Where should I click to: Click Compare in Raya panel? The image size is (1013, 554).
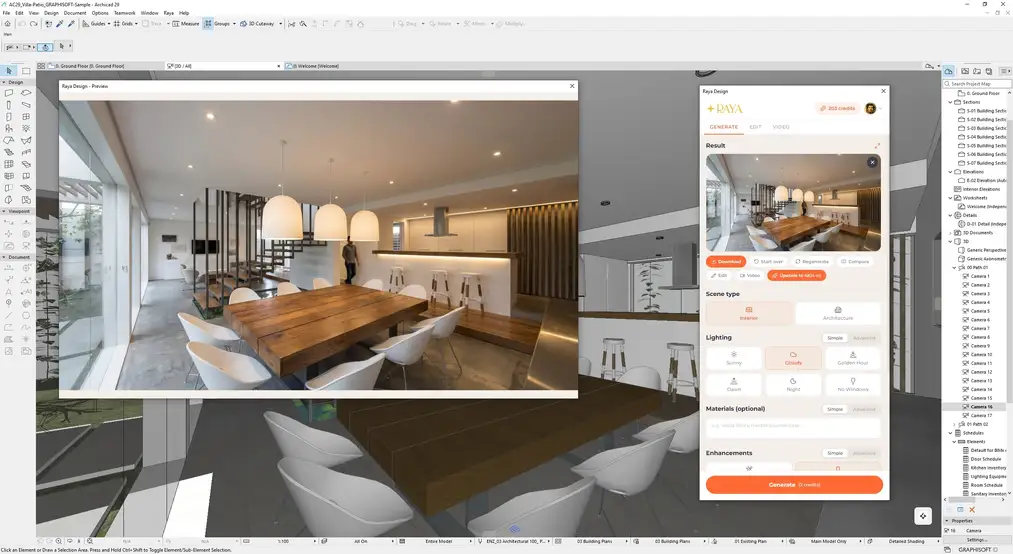pos(855,262)
